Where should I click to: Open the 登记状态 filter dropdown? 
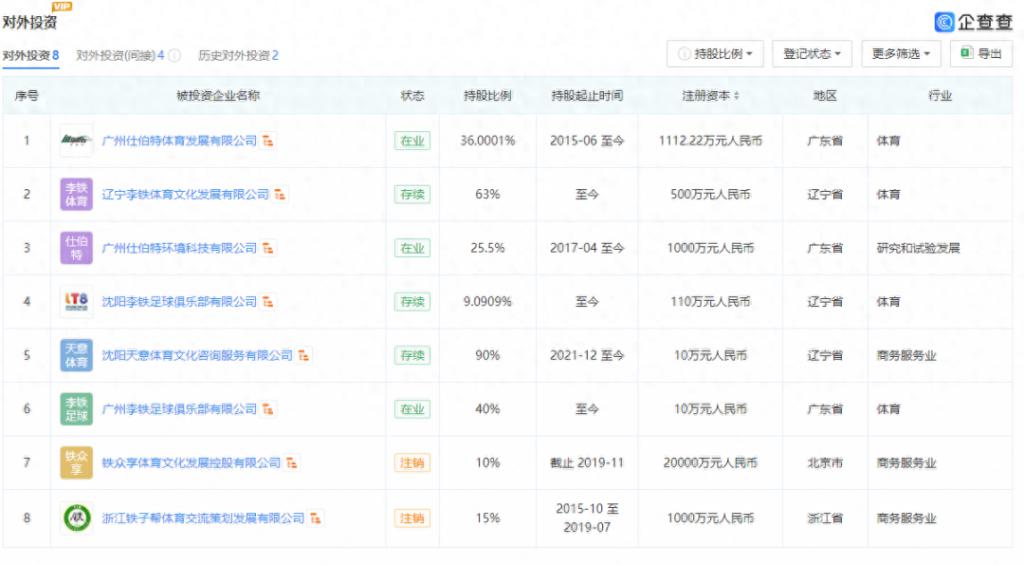[811, 54]
